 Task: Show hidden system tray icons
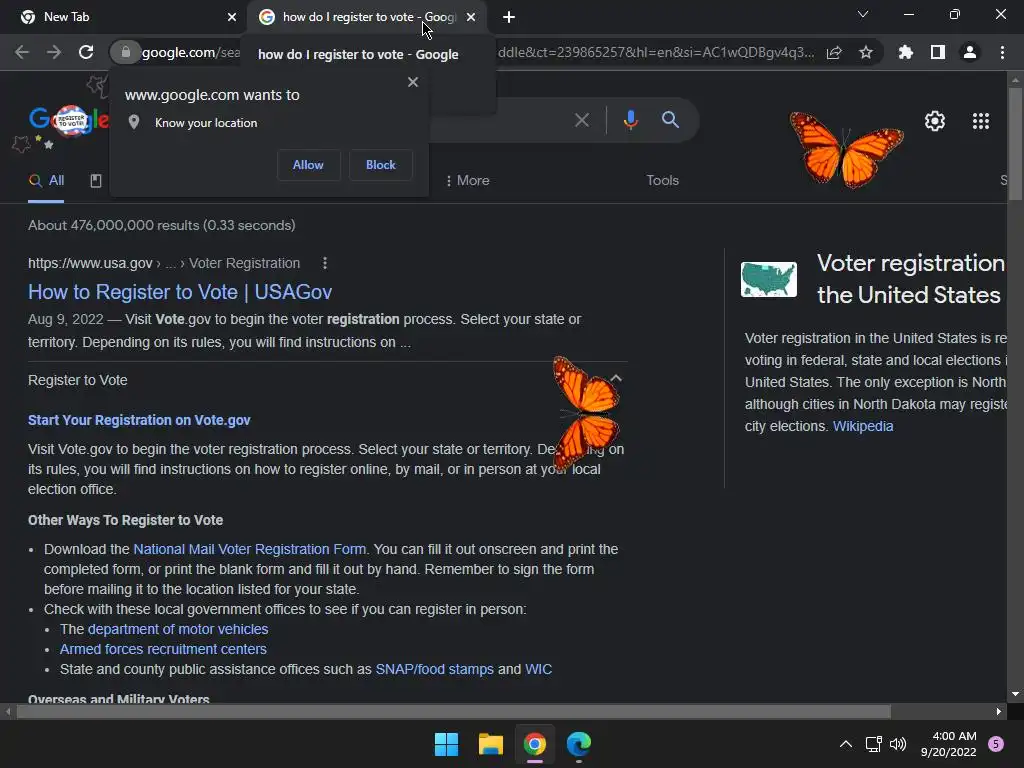[845, 744]
